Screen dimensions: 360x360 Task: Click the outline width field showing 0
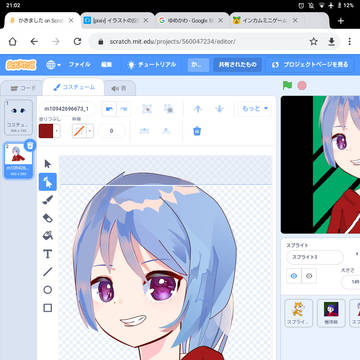111,131
